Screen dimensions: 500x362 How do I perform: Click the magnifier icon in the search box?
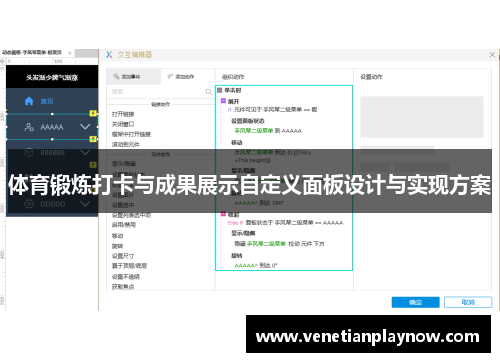click(x=209, y=92)
